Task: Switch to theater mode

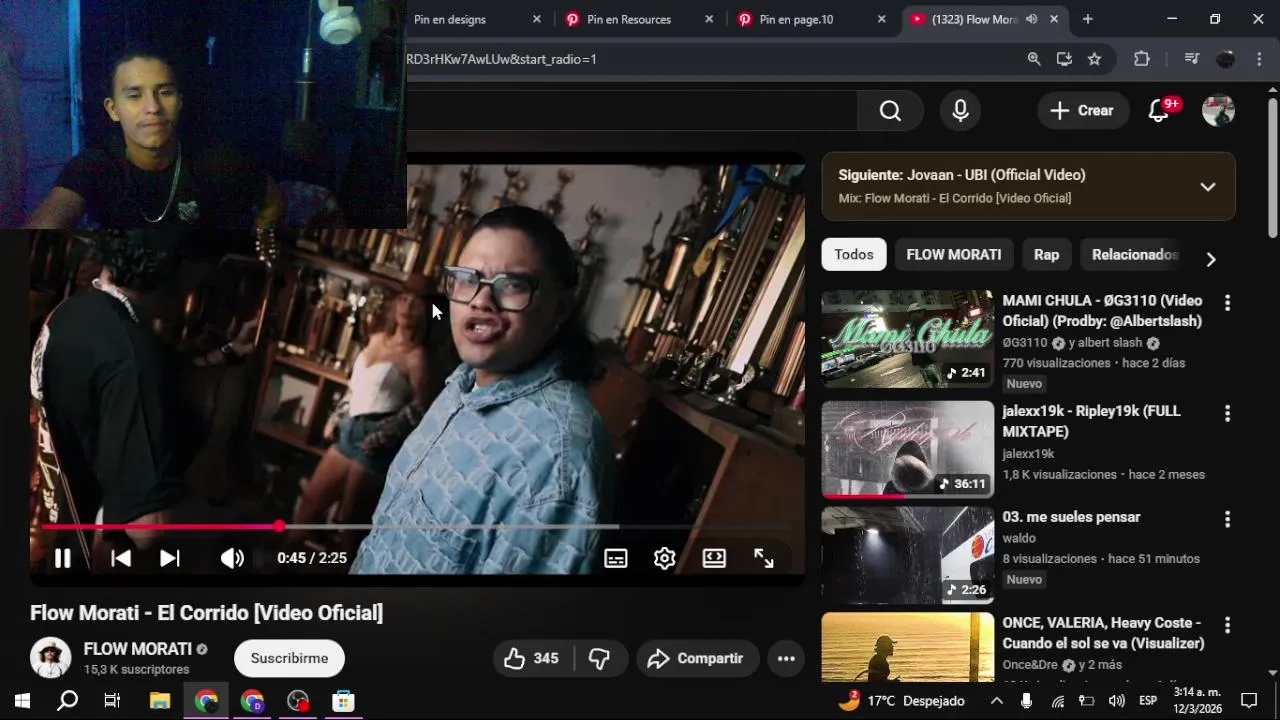Action: pos(714,558)
